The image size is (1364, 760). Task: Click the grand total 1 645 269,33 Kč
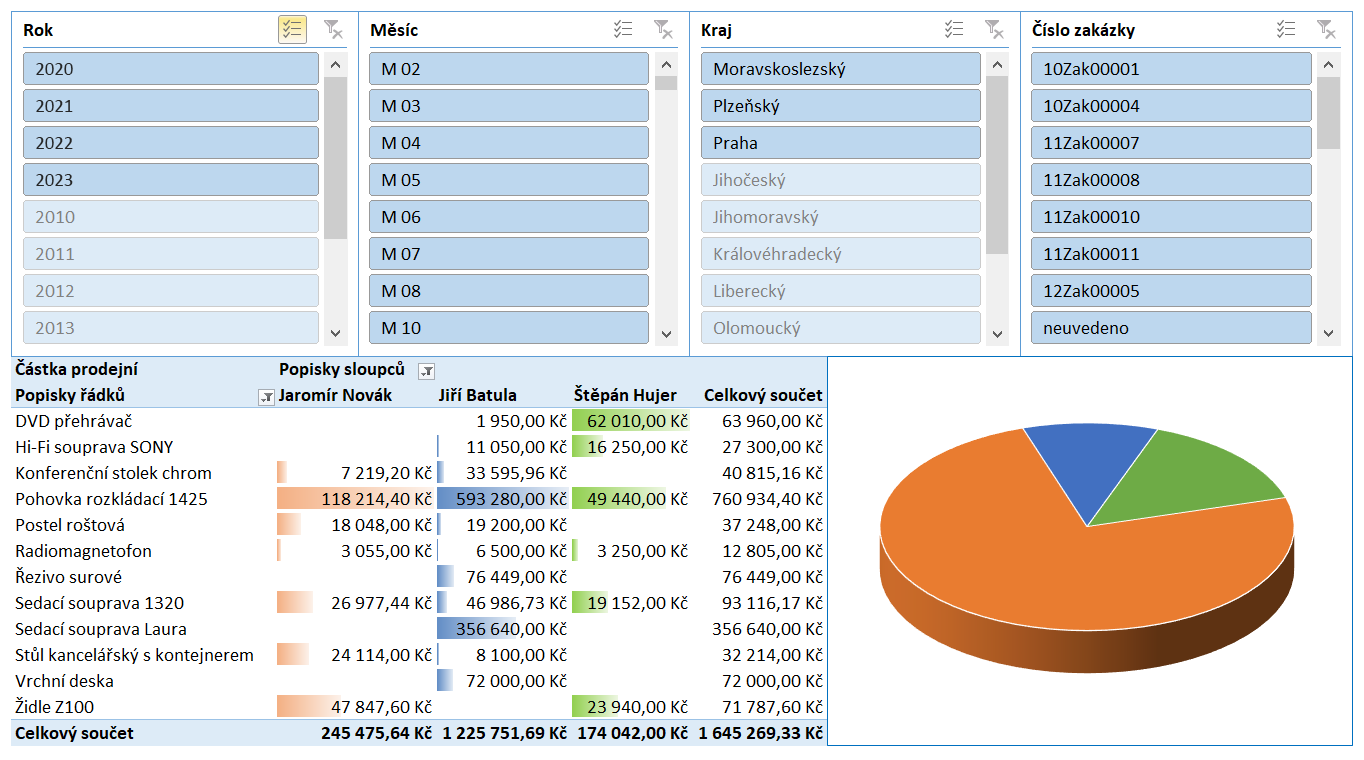point(760,733)
